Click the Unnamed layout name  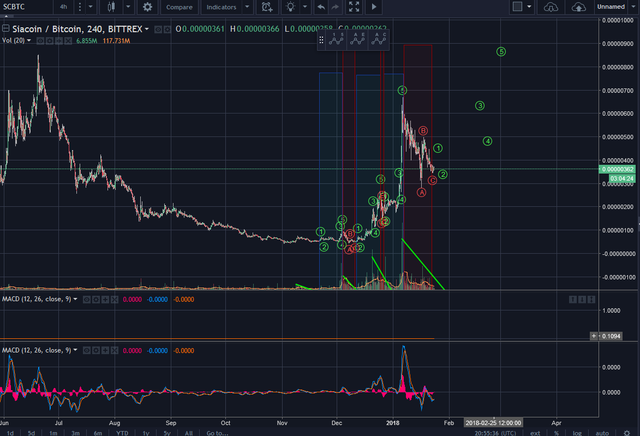click(x=611, y=7)
